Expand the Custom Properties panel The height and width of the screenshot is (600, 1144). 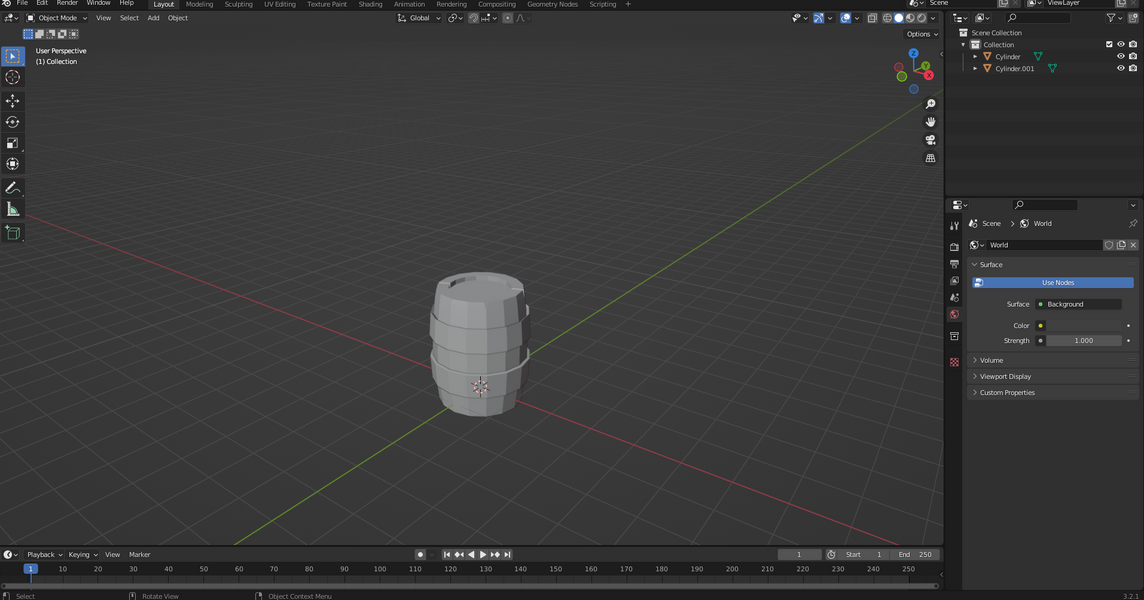click(1054, 393)
